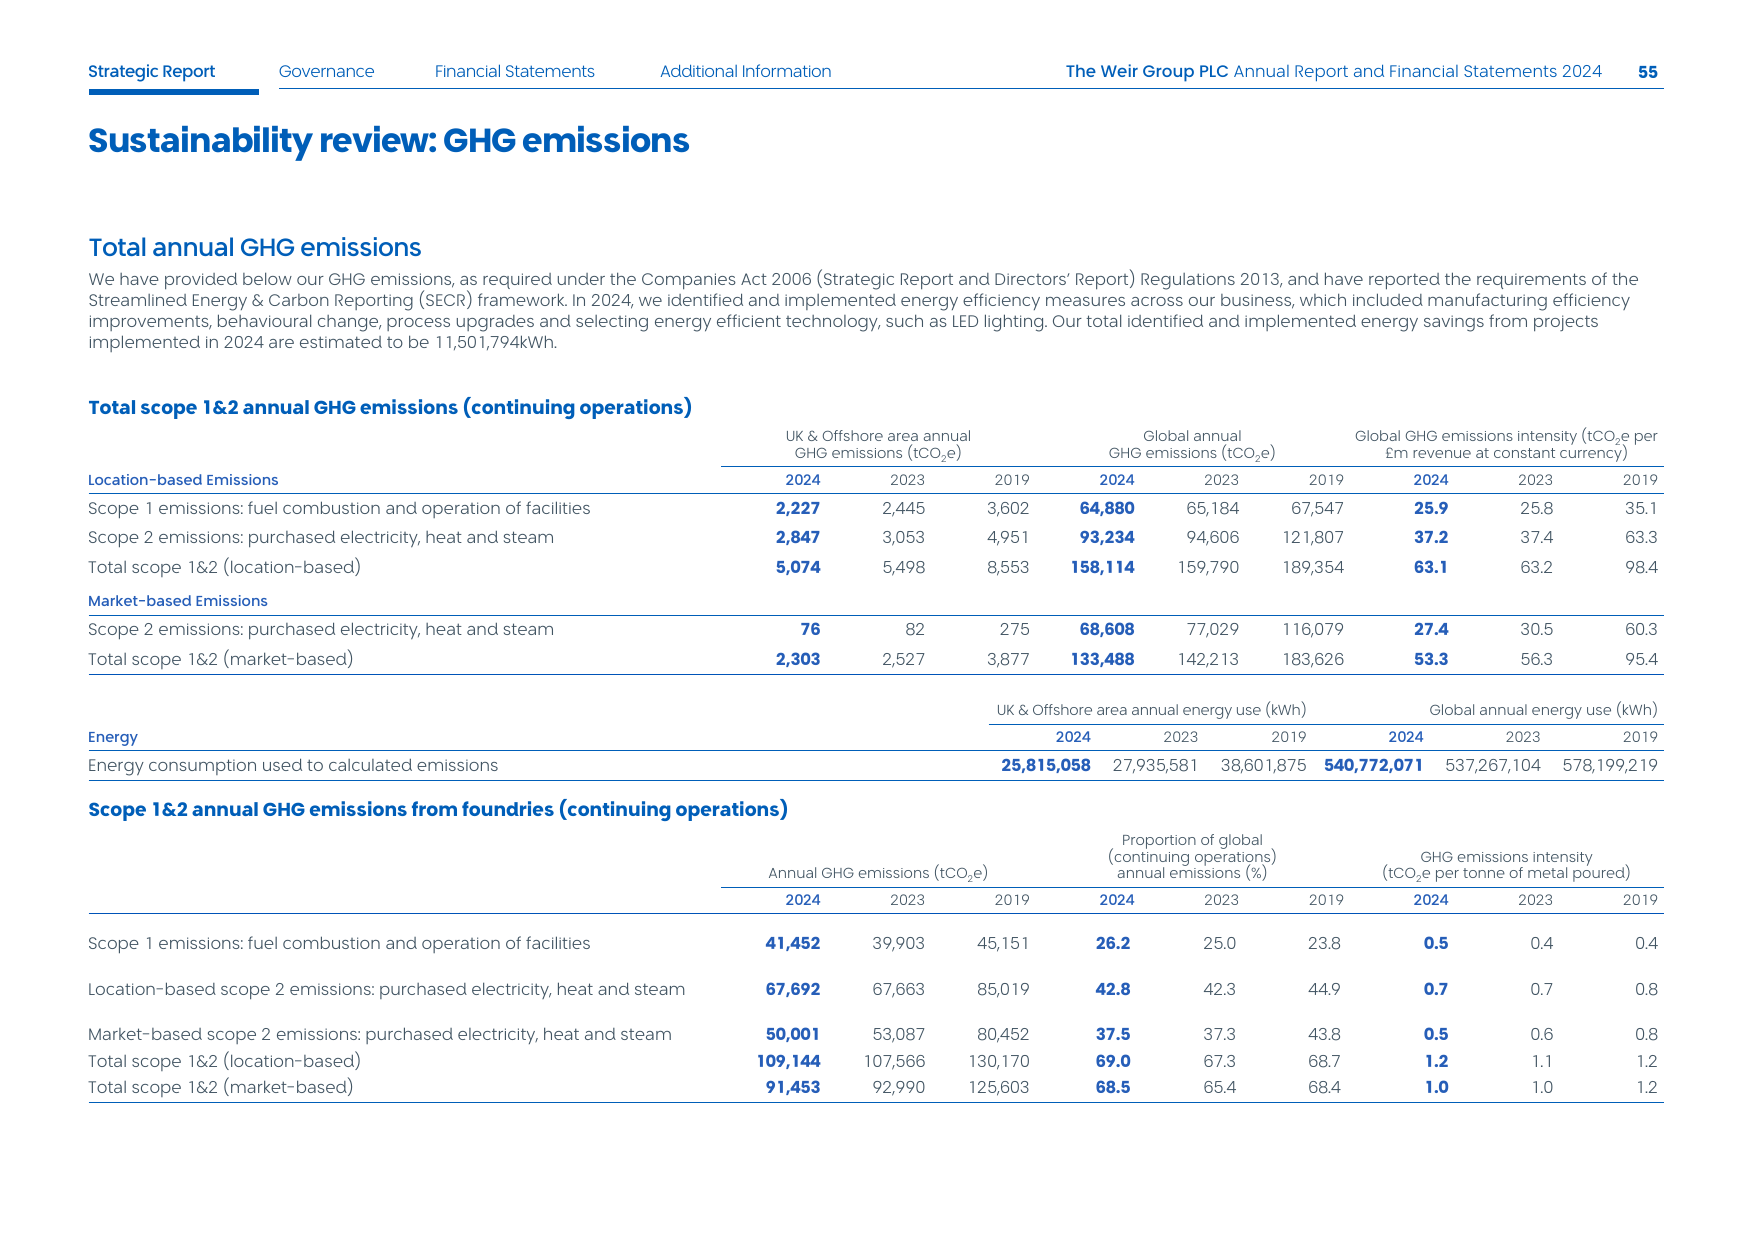Select the 'Sustainability review: GHG emissions' heading

(389, 141)
